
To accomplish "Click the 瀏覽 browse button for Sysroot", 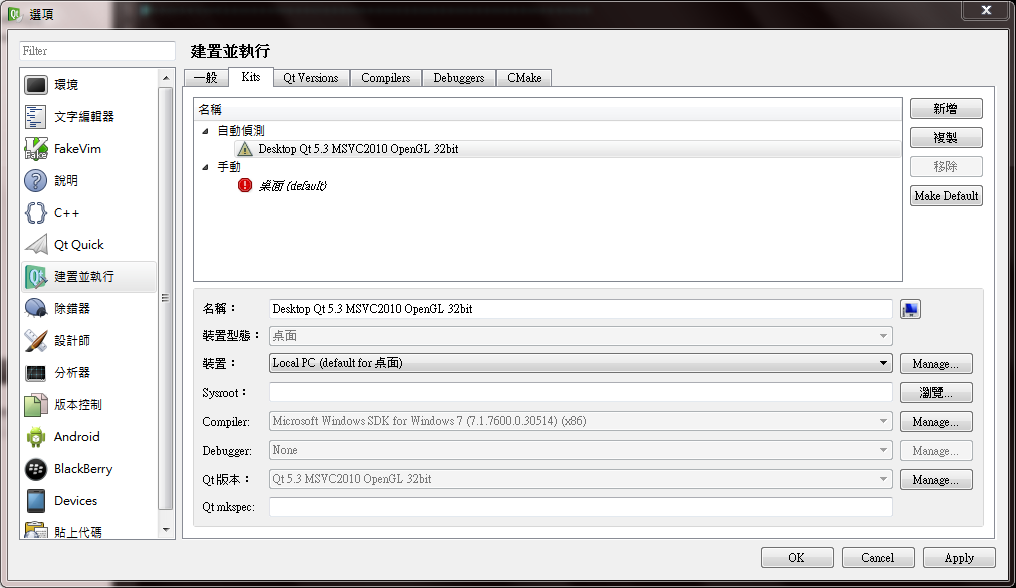I will click(936, 392).
